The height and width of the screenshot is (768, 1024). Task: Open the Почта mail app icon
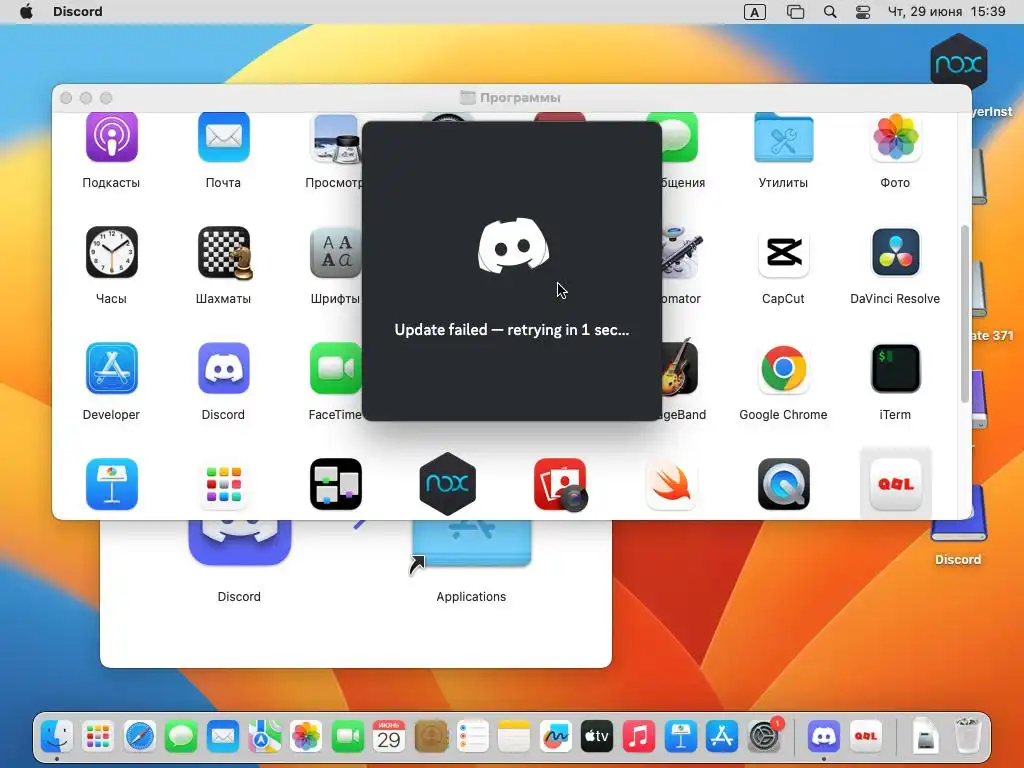(x=223, y=137)
